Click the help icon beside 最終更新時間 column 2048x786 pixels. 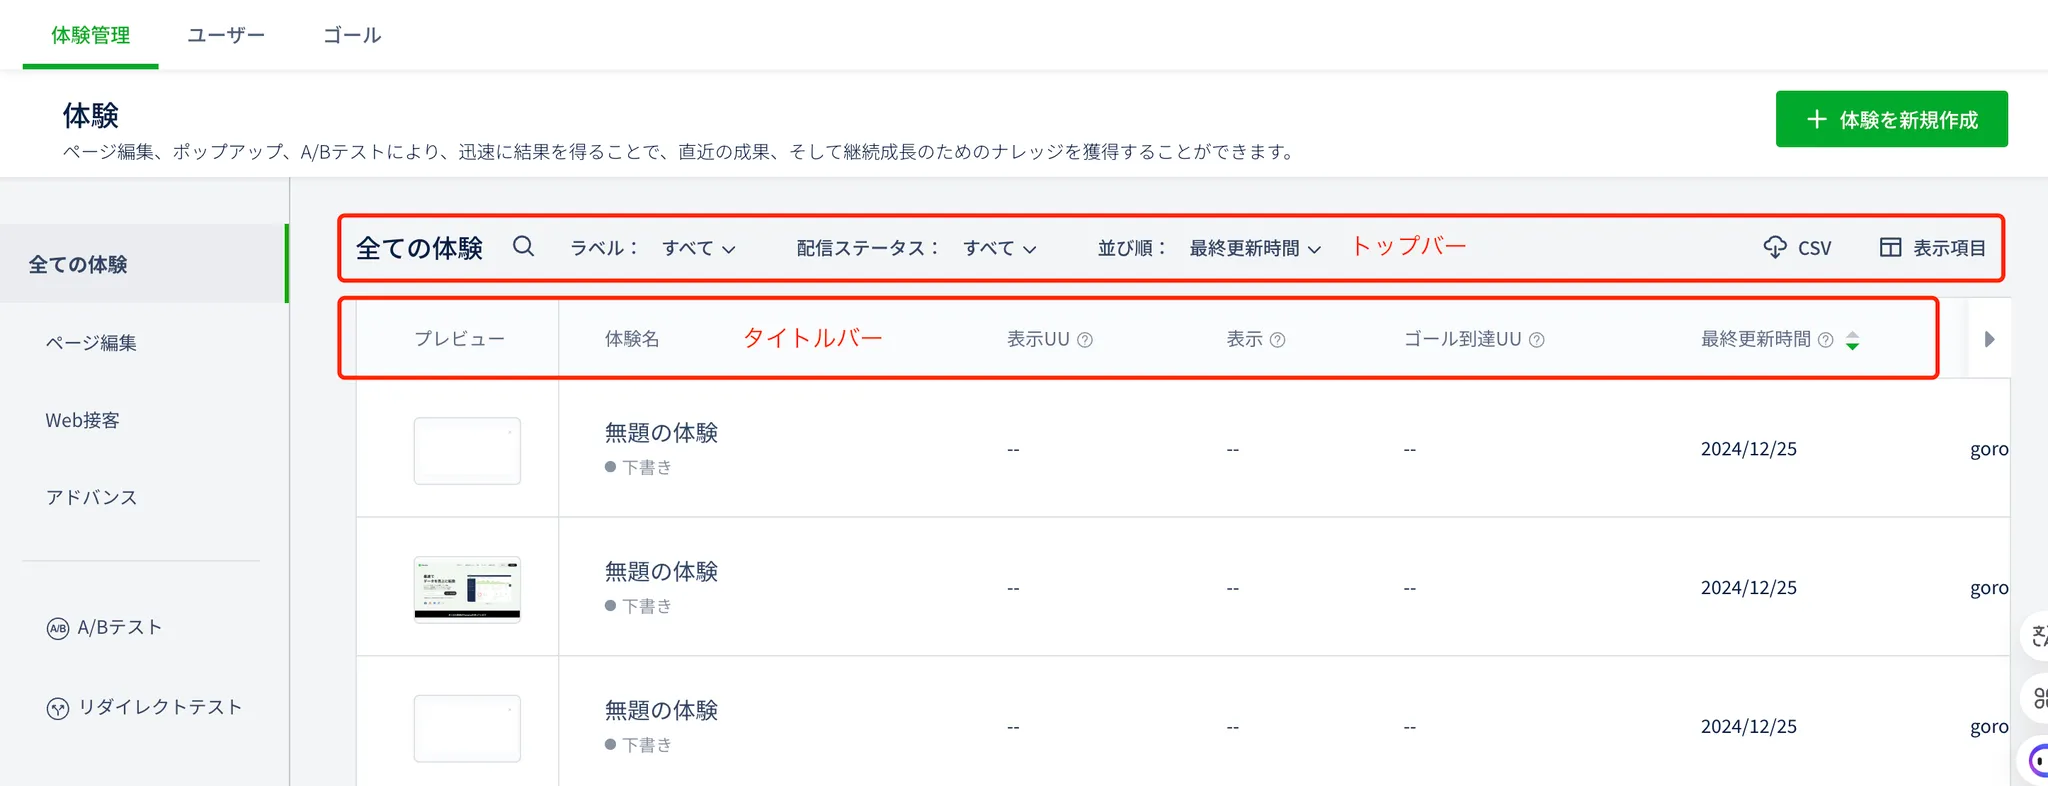[x=1825, y=340]
